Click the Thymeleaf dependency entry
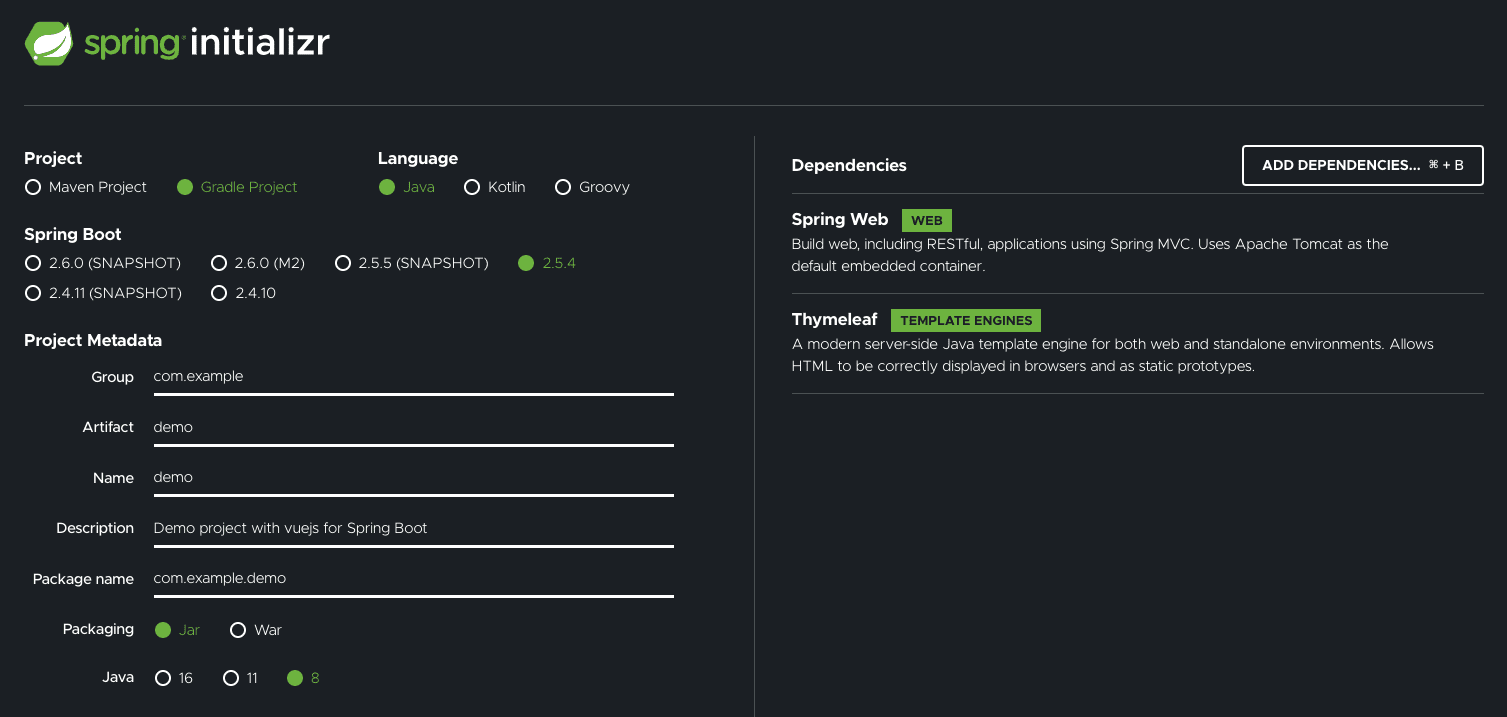 coord(1137,343)
